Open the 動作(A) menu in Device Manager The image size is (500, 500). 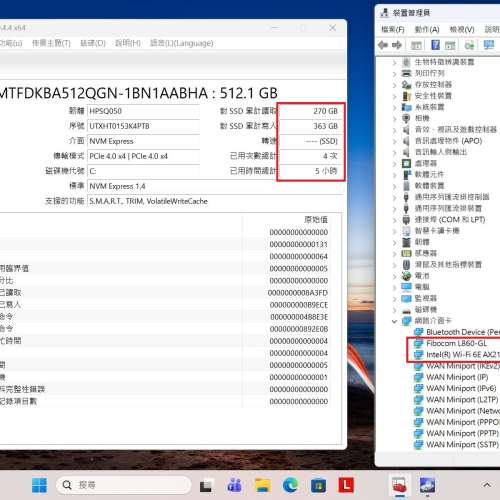tap(427, 30)
